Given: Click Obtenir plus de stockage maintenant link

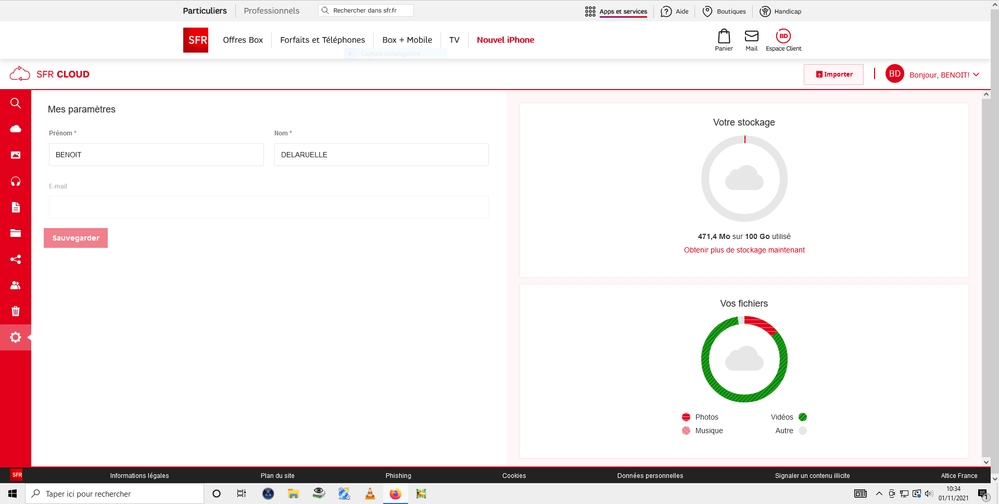Looking at the screenshot, I should coord(744,250).
